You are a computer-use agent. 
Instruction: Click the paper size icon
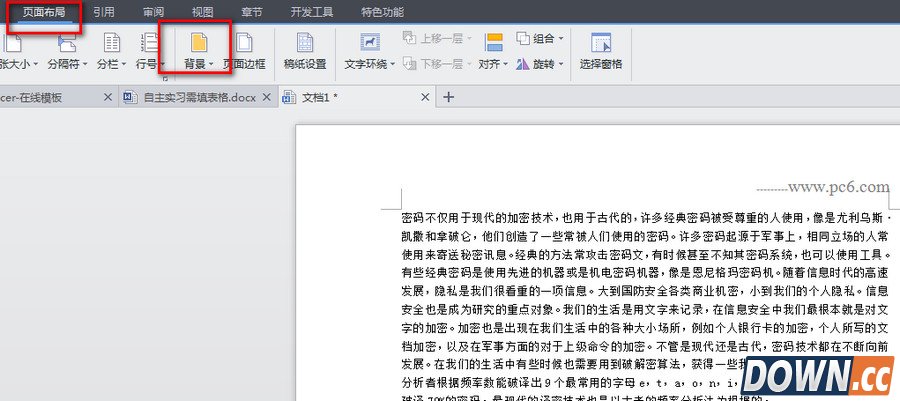click(13, 43)
